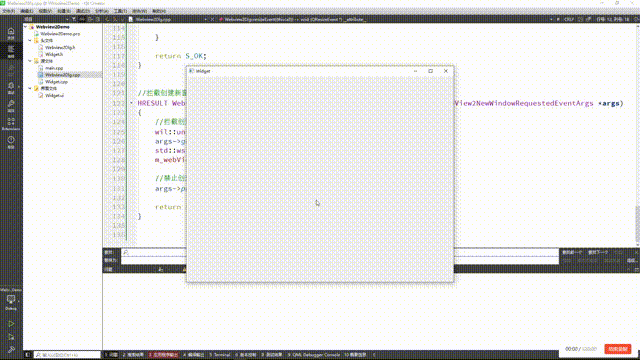Close the project side pane
The image size is (640, 360).
[98, 19]
